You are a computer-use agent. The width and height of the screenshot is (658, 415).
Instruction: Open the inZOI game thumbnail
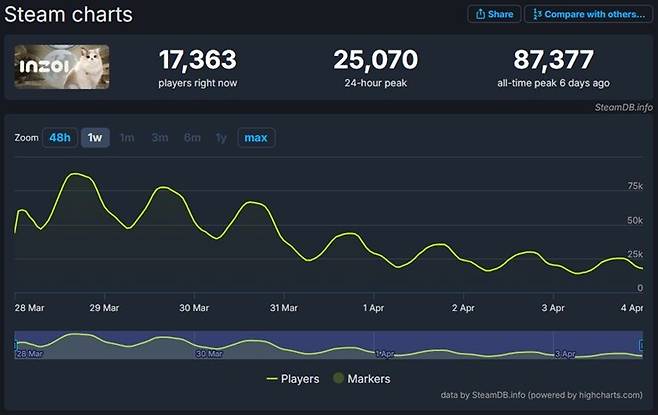pyautogui.click(x=62, y=67)
